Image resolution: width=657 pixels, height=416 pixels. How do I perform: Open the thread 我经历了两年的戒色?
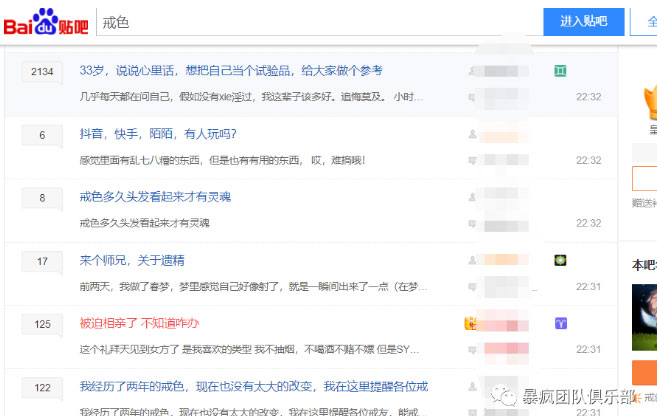coord(254,386)
